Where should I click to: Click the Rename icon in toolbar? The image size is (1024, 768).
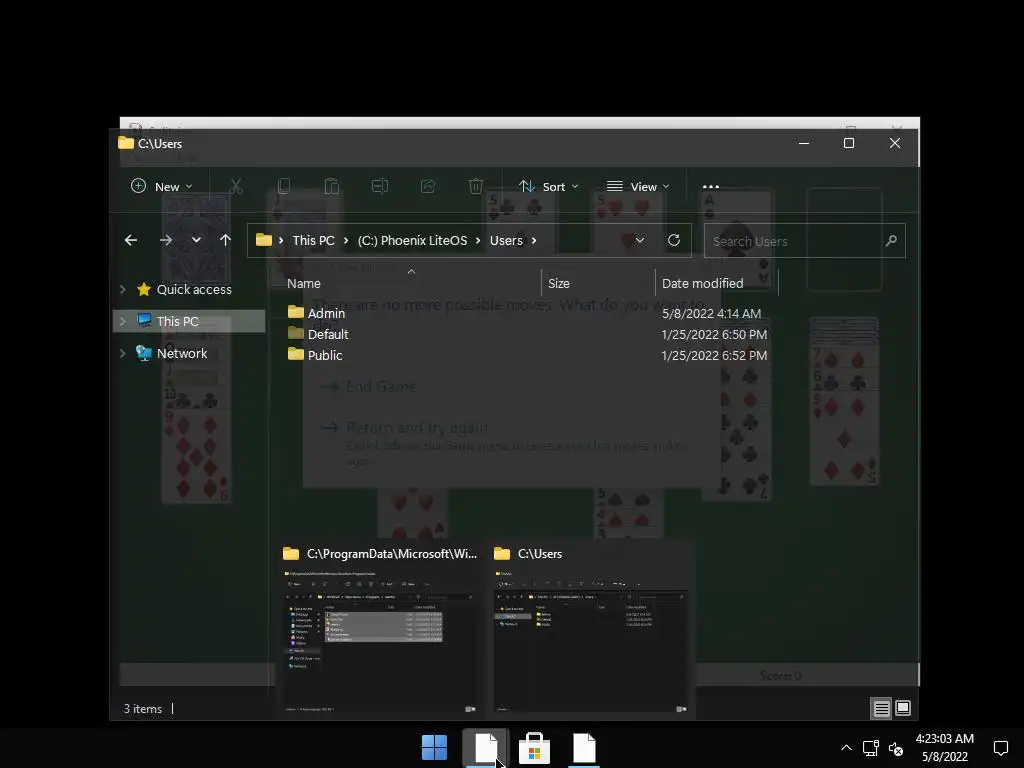(x=380, y=187)
